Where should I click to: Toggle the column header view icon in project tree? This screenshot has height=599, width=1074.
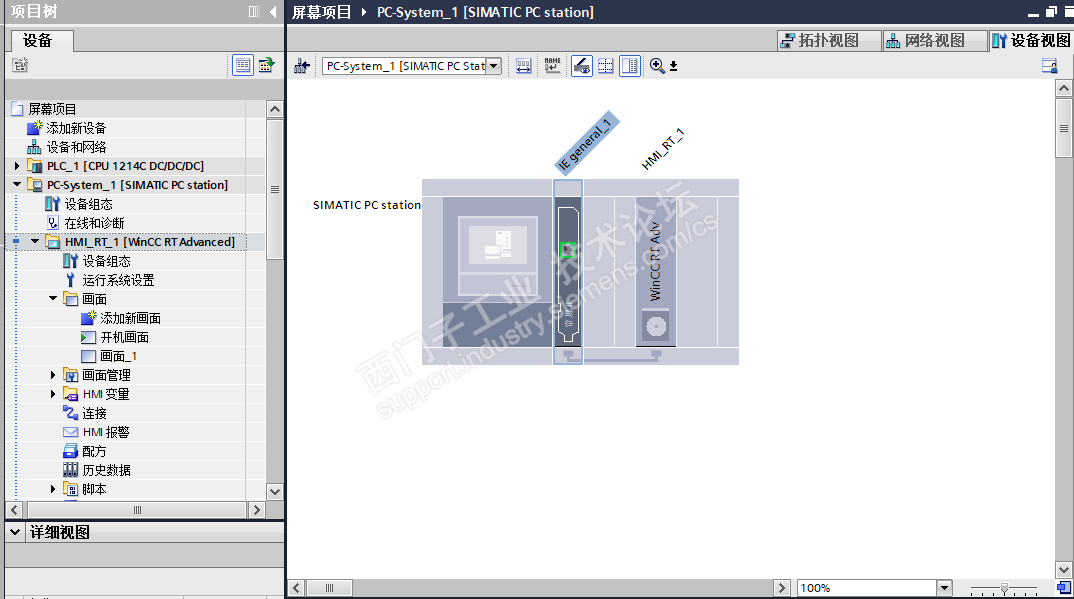pyautogui.click(x=242, y=65)
